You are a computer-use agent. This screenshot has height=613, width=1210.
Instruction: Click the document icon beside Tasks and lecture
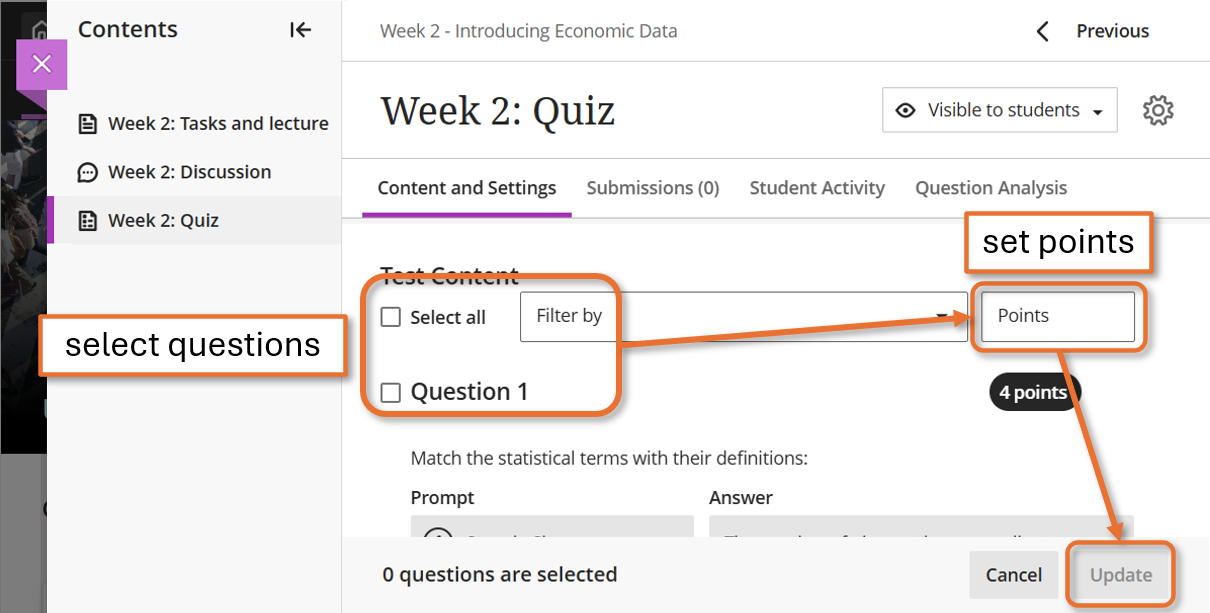(88, 124)
